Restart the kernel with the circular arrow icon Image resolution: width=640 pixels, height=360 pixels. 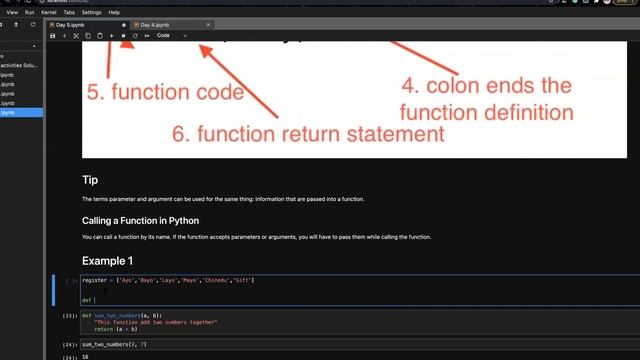coord(135,36)
